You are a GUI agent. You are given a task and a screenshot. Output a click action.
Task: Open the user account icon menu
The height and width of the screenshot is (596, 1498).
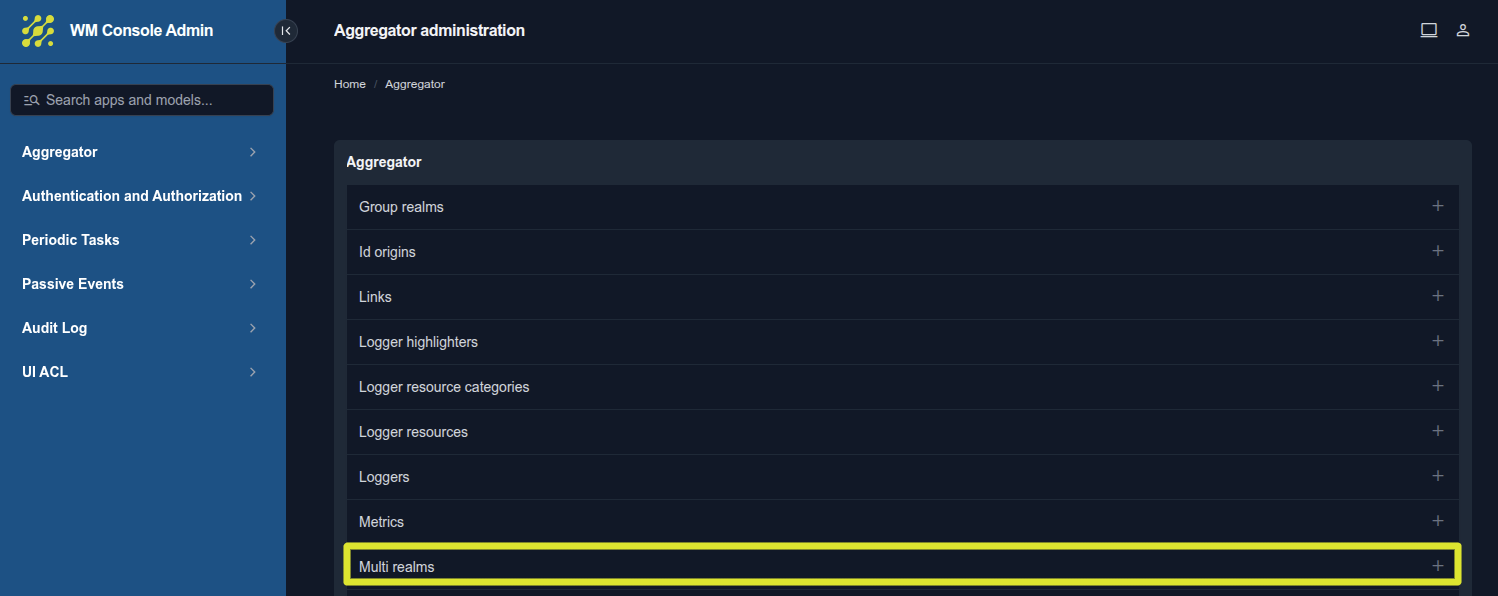1462,30
